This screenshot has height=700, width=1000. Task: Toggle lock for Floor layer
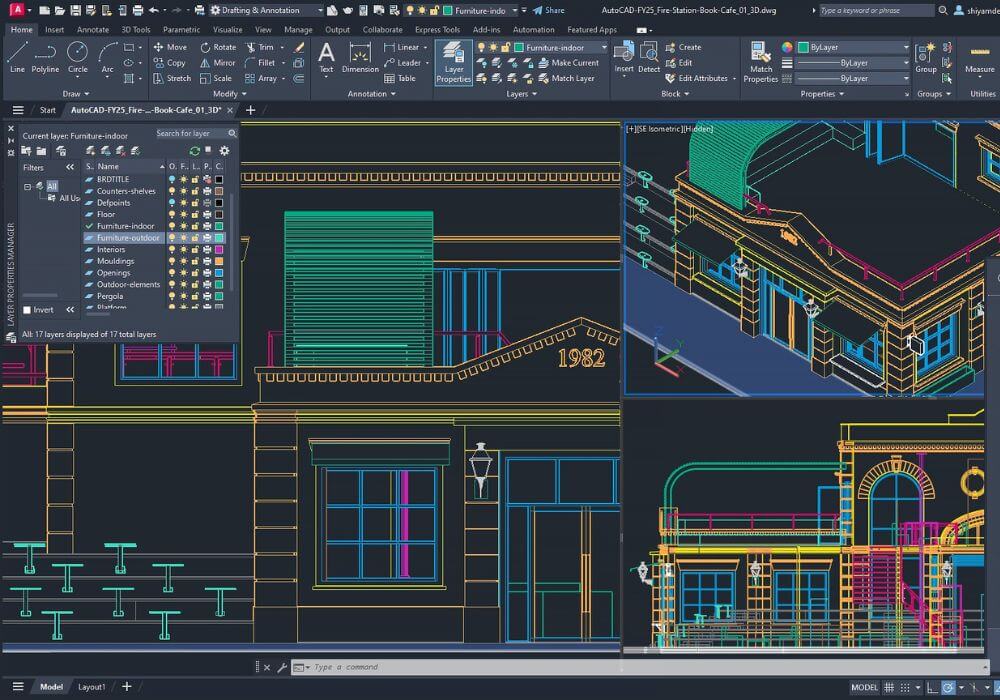195,214
